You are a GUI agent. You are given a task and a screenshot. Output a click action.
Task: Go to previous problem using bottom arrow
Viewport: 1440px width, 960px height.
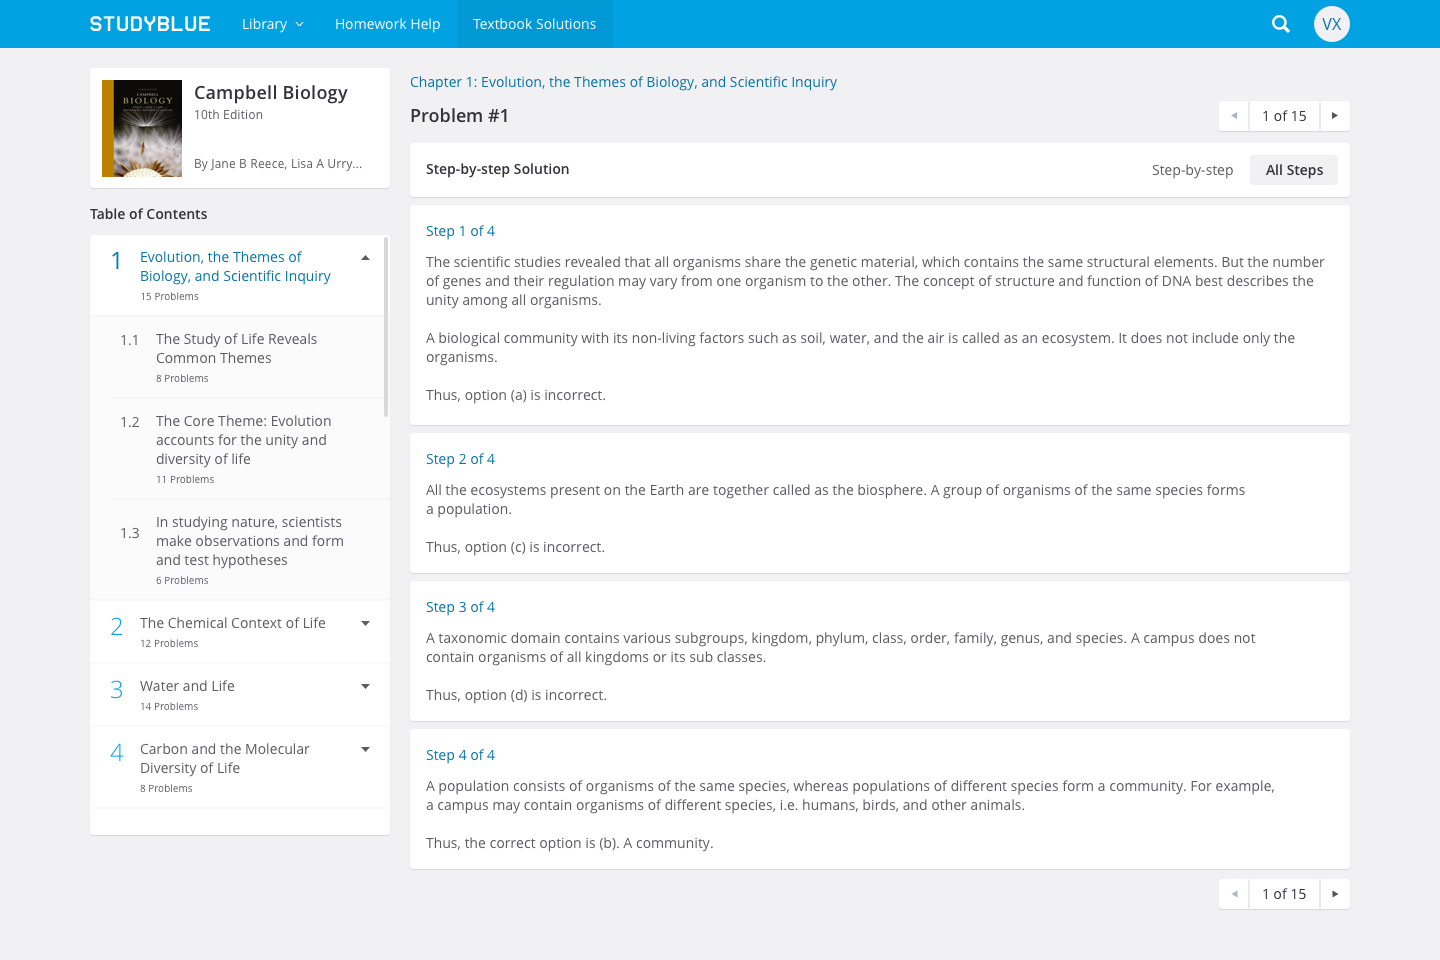[x=1234, y=894]
